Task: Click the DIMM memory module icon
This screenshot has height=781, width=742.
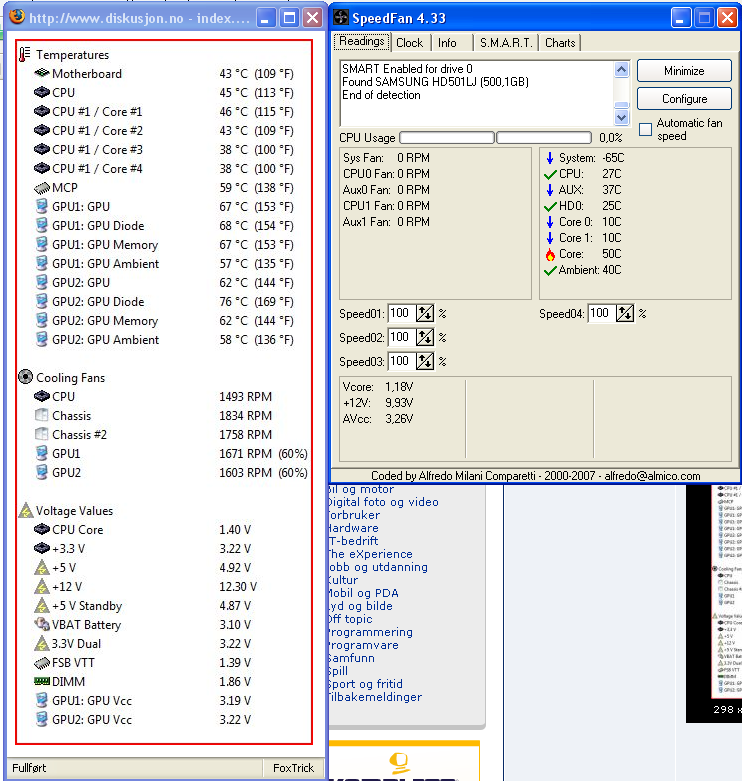Action: click(42, 681)
